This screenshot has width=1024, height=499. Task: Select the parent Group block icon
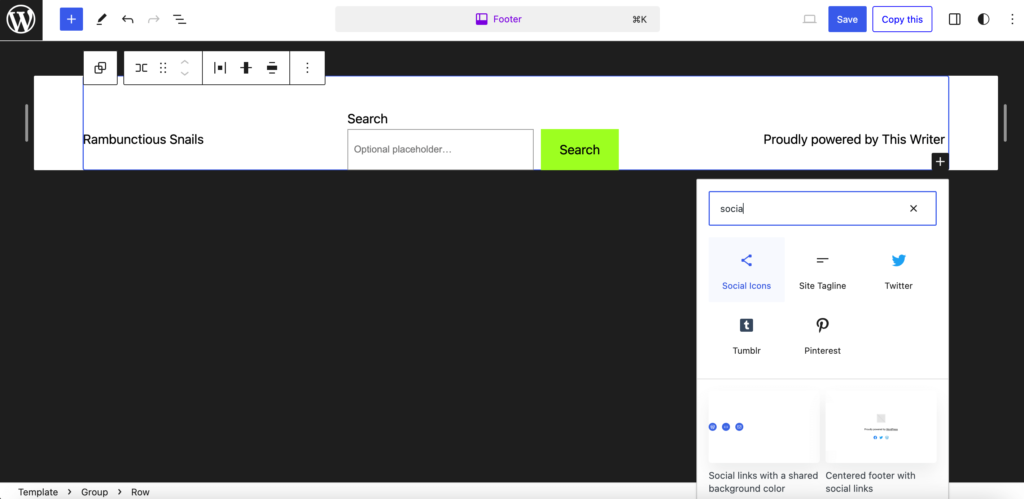(x=101, y=68)
